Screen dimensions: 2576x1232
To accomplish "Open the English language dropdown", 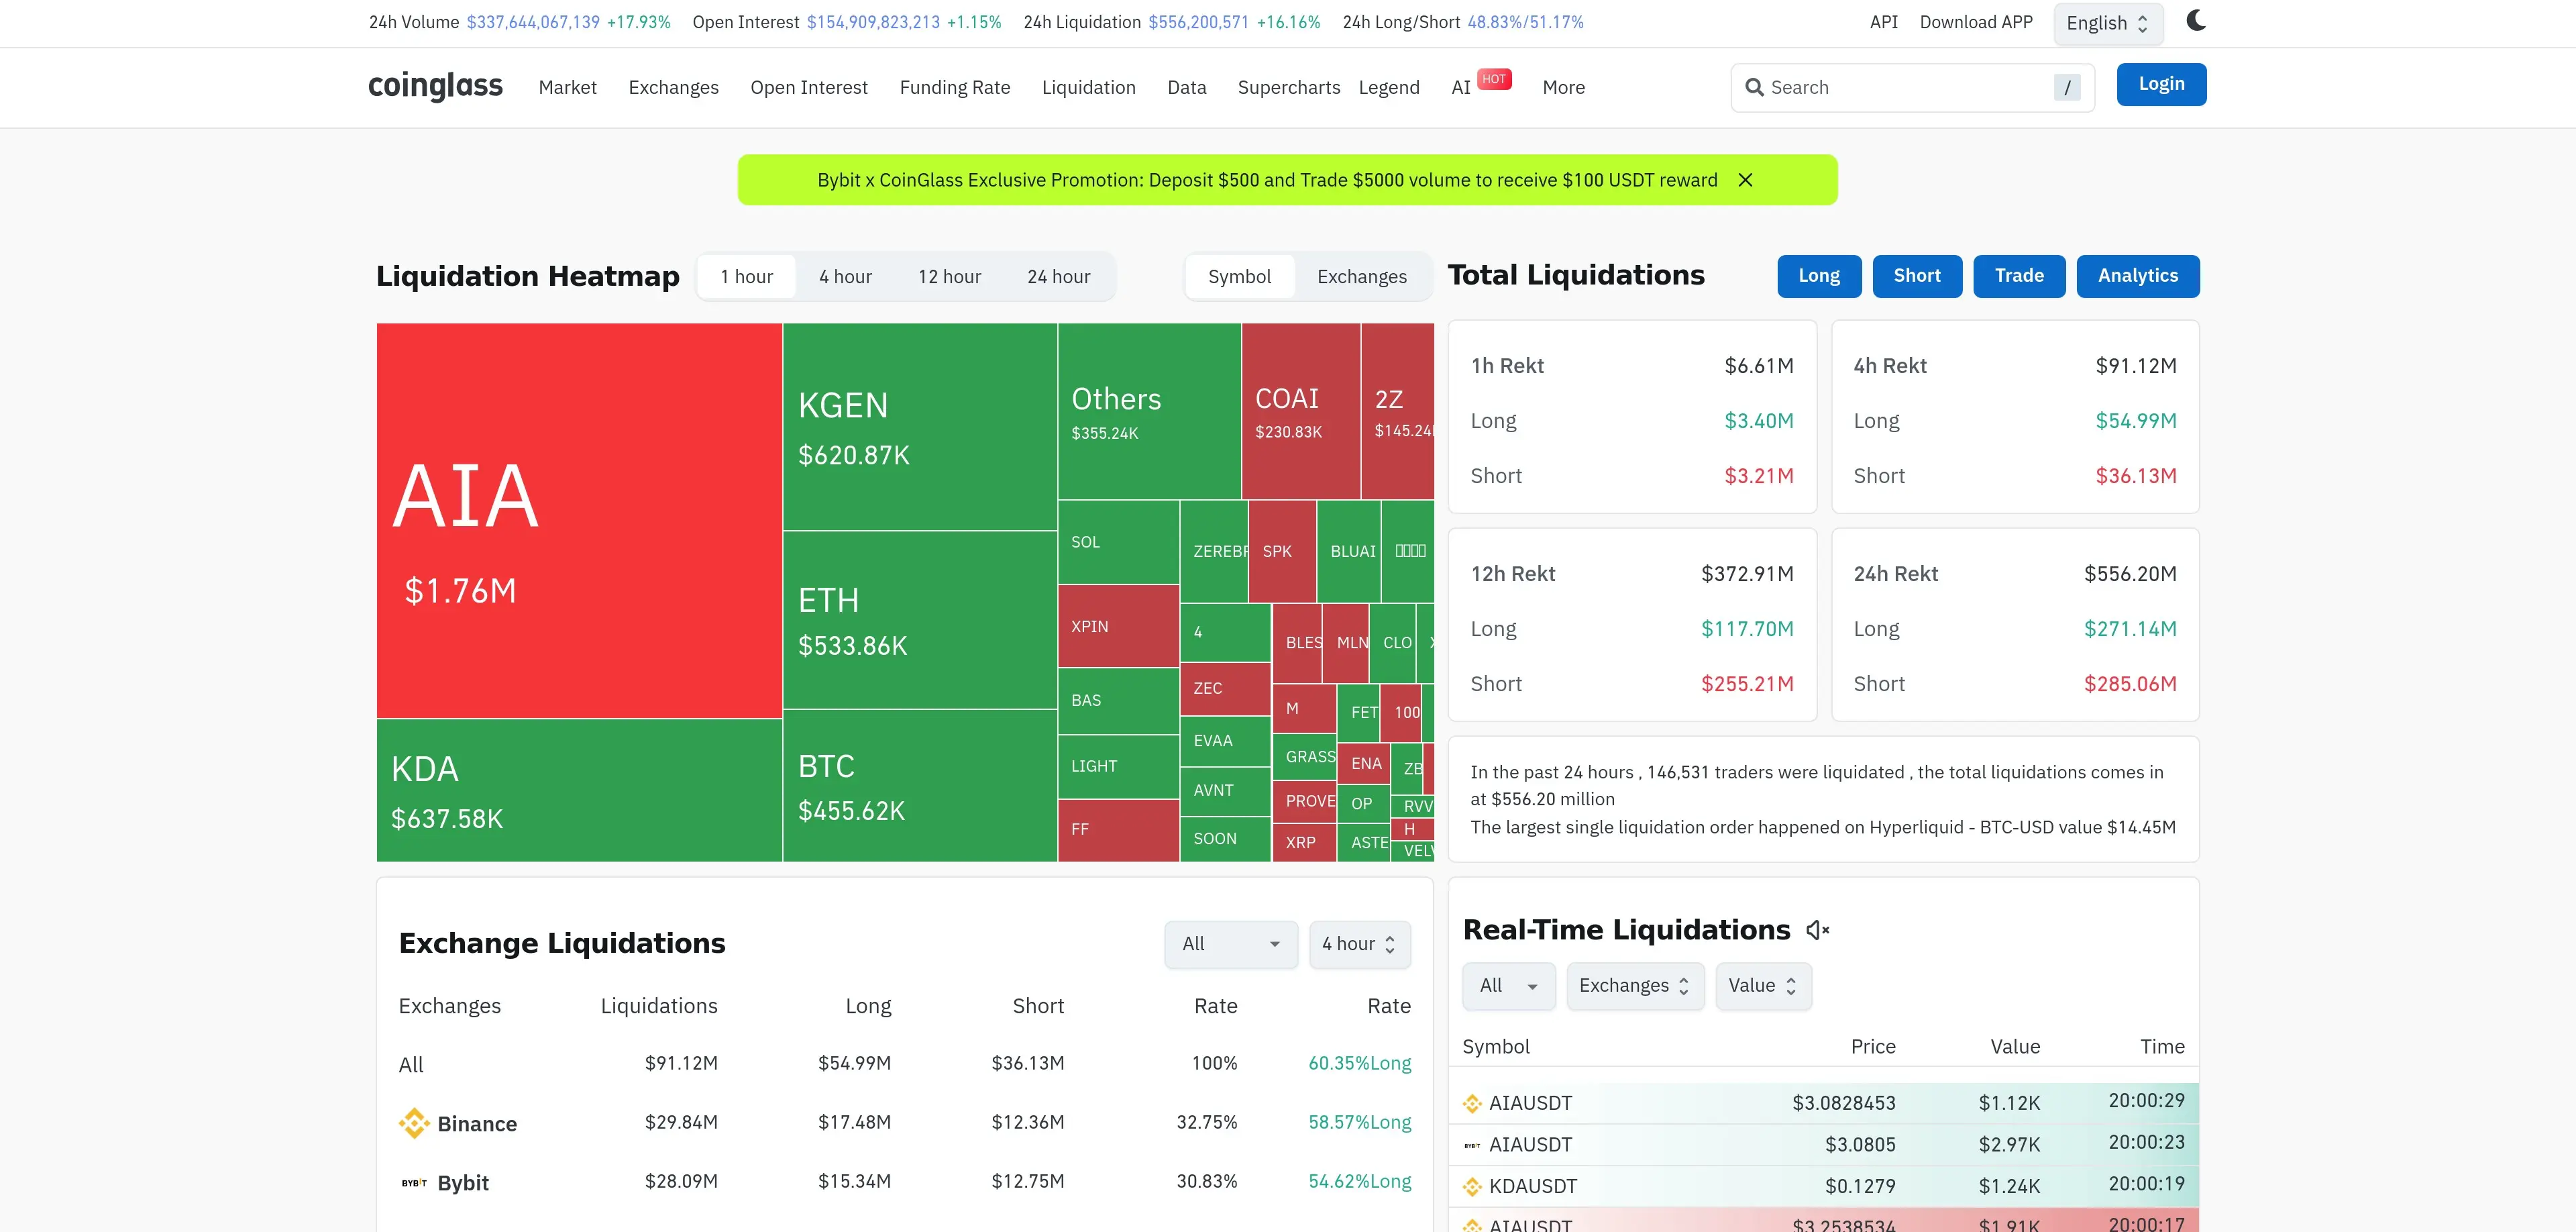I will (x=2107, y=23).
